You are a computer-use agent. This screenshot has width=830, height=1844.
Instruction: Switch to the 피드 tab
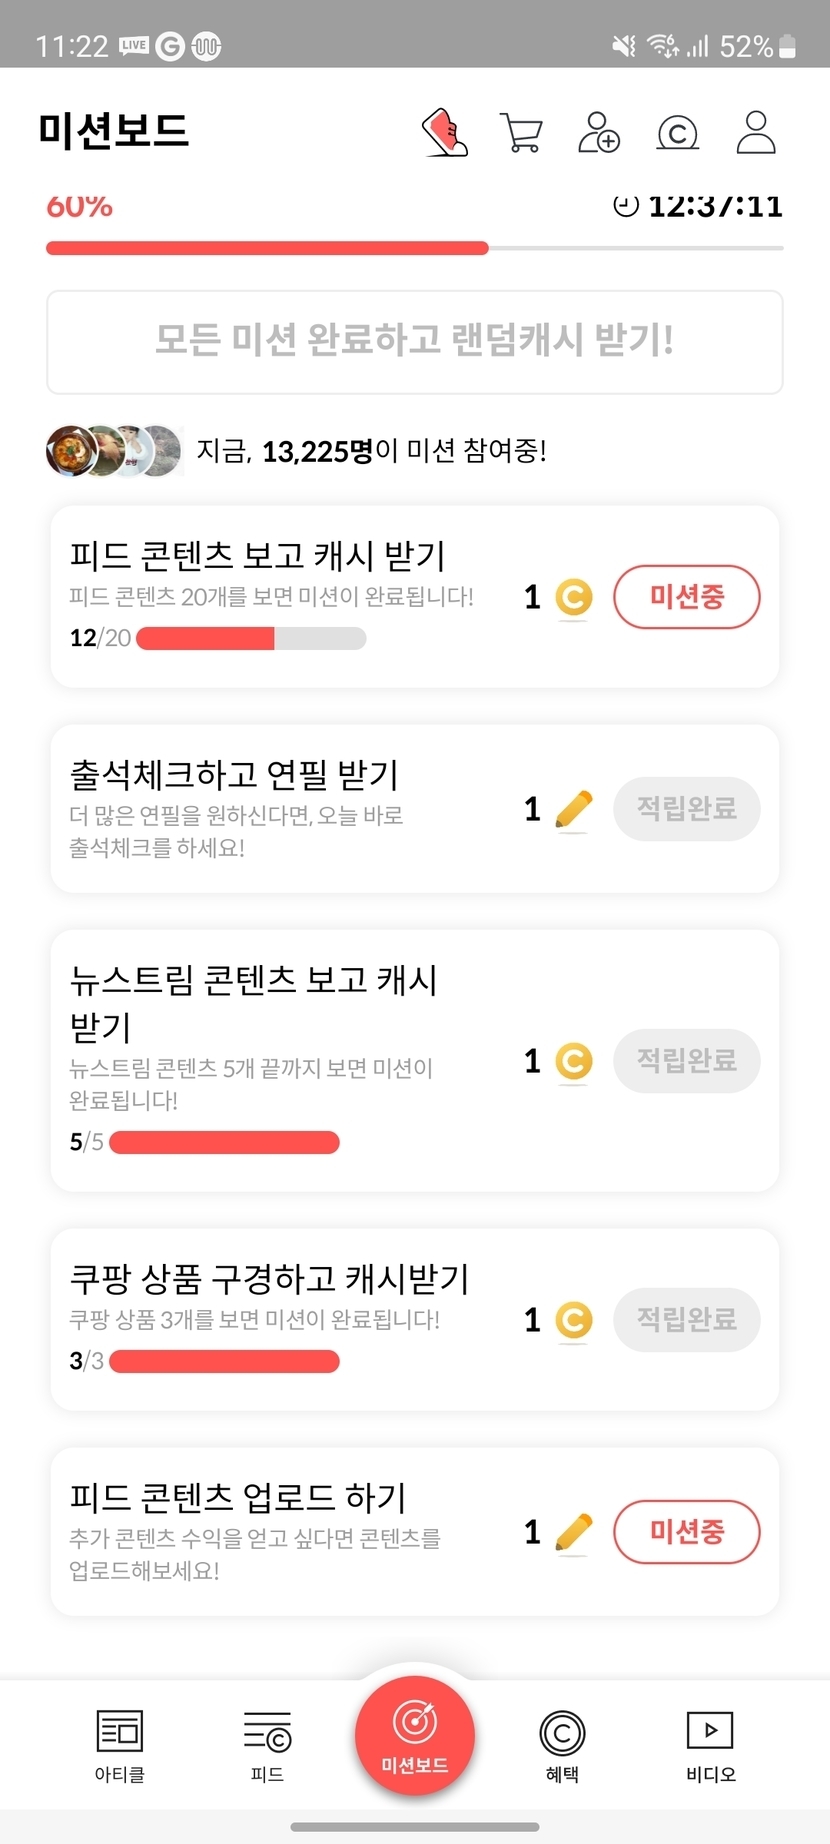[267, 1745]
